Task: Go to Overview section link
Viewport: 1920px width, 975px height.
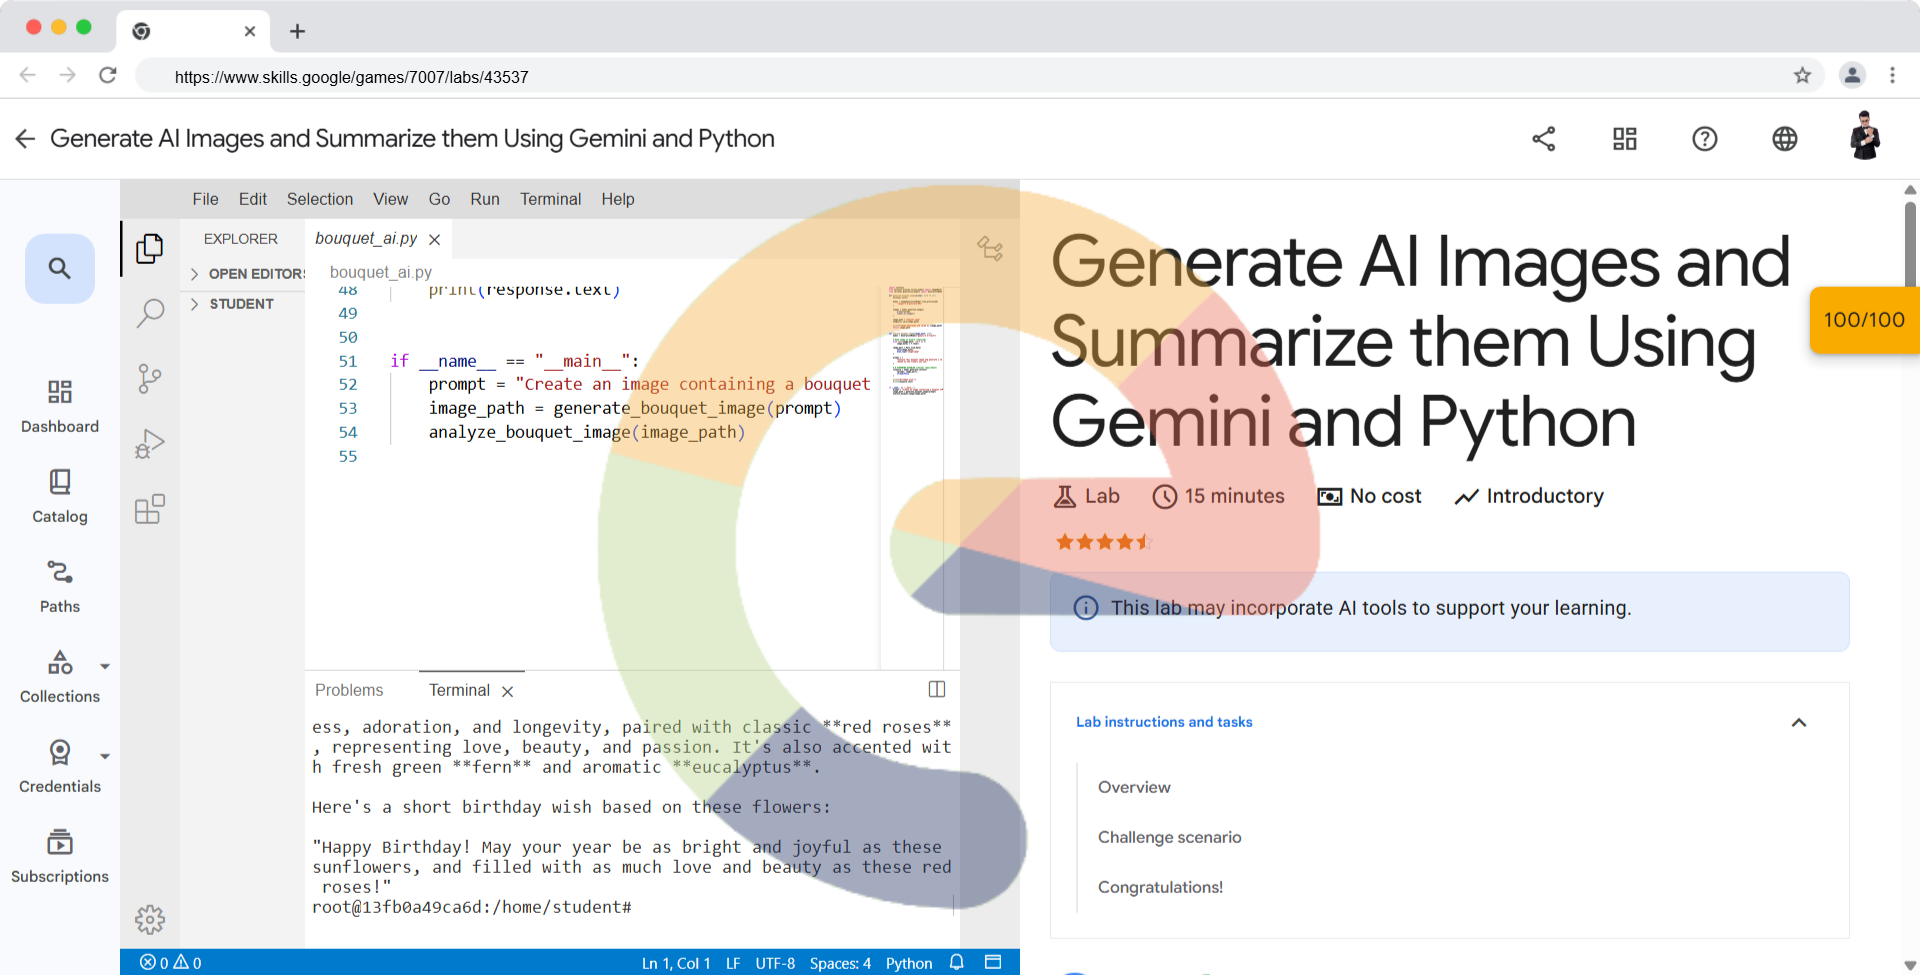Action: pyautogui.click(x=1134, y=787)
